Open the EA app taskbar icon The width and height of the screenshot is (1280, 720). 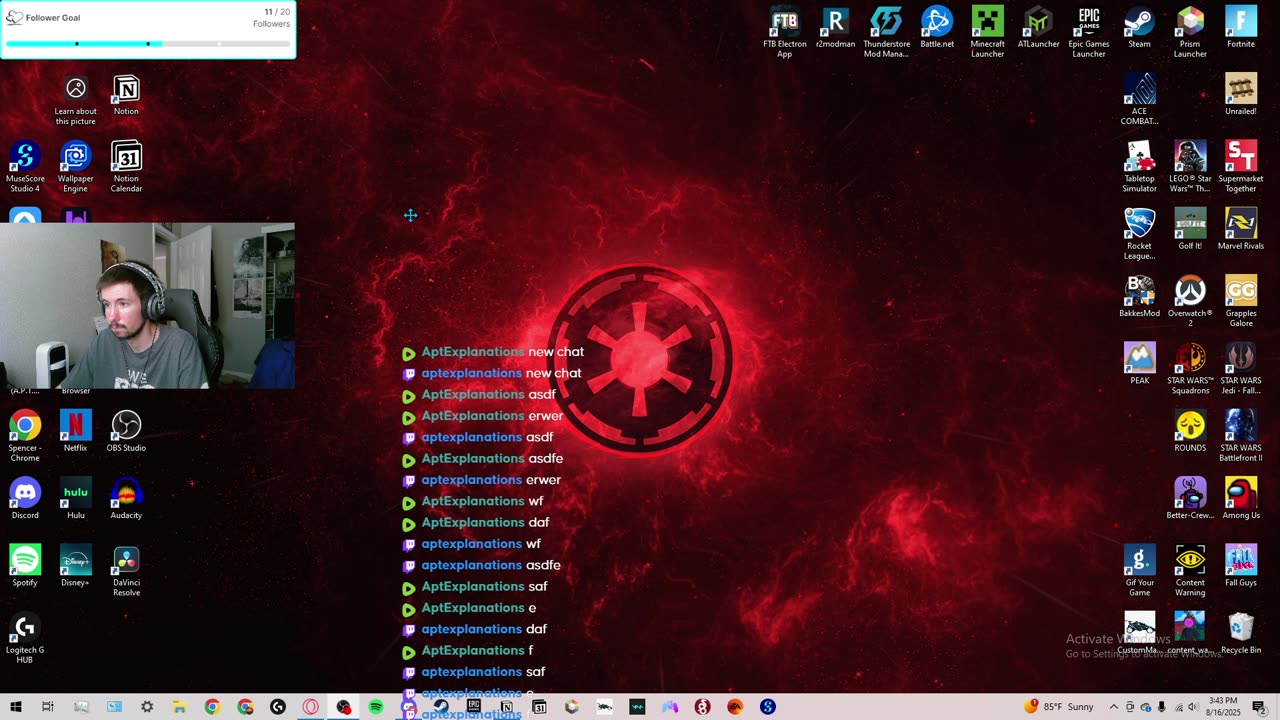[735, 707]
